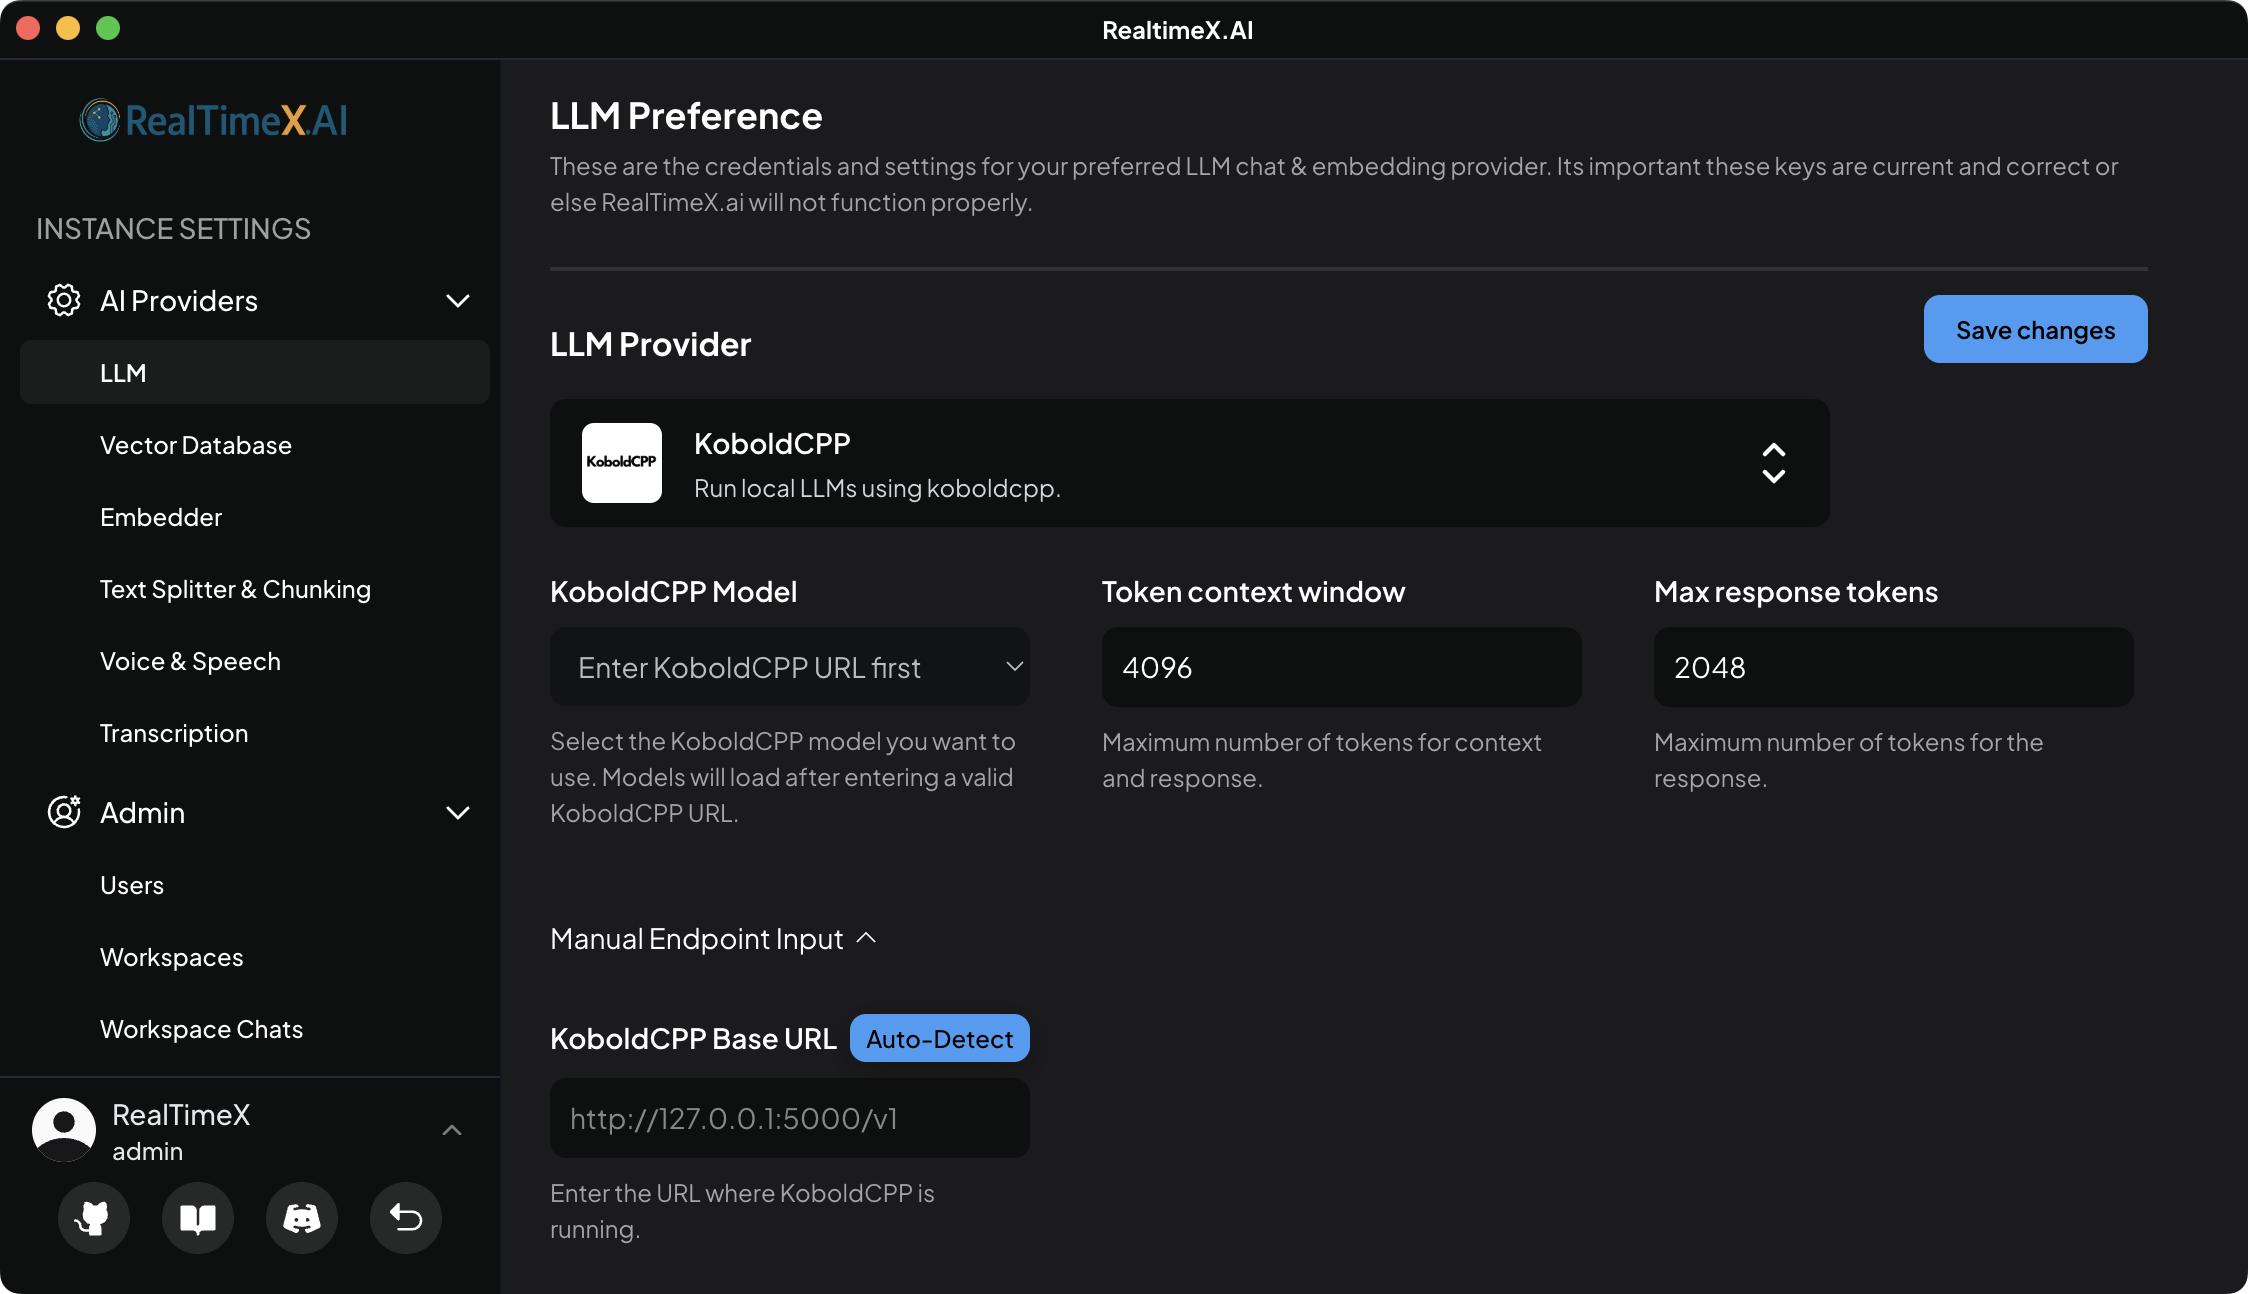Open the KoboldCPP Model dropdown
This screenshot has height=1294, width=2248.
(789, 667)
